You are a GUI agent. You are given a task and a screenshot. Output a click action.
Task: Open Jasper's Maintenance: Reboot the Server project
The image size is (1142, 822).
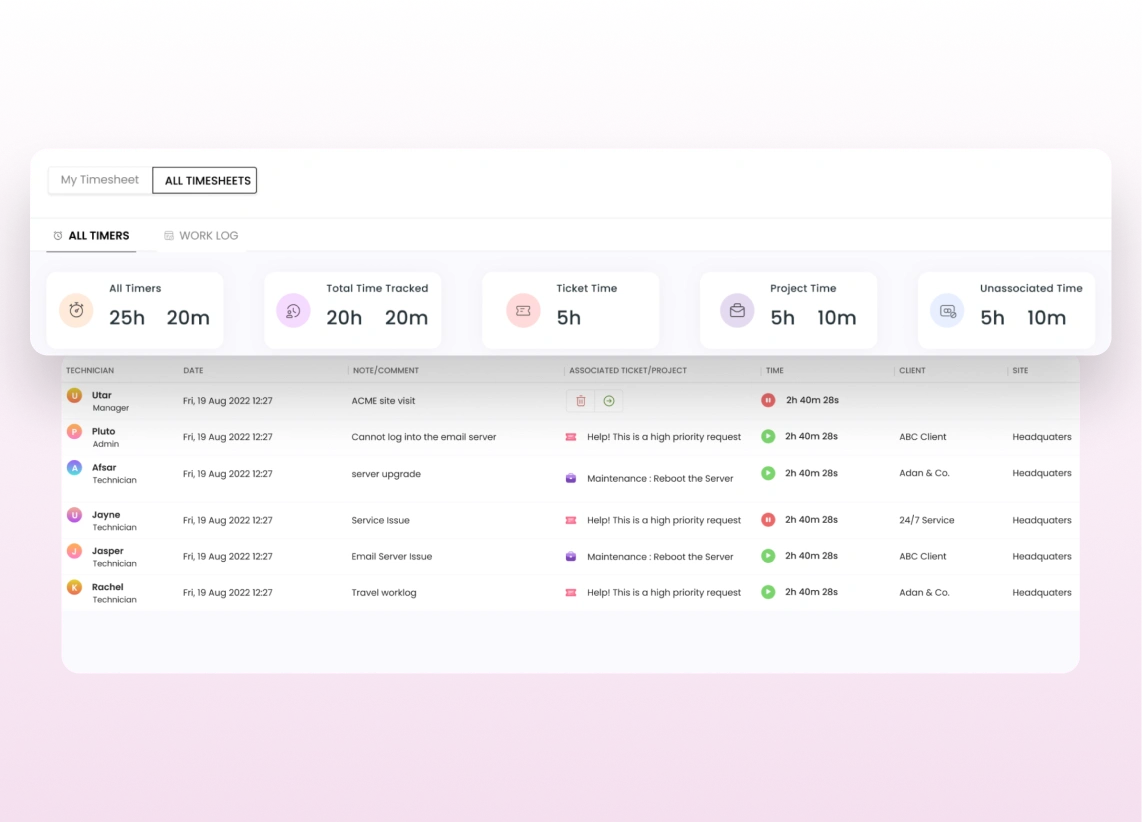coord(660,557)
